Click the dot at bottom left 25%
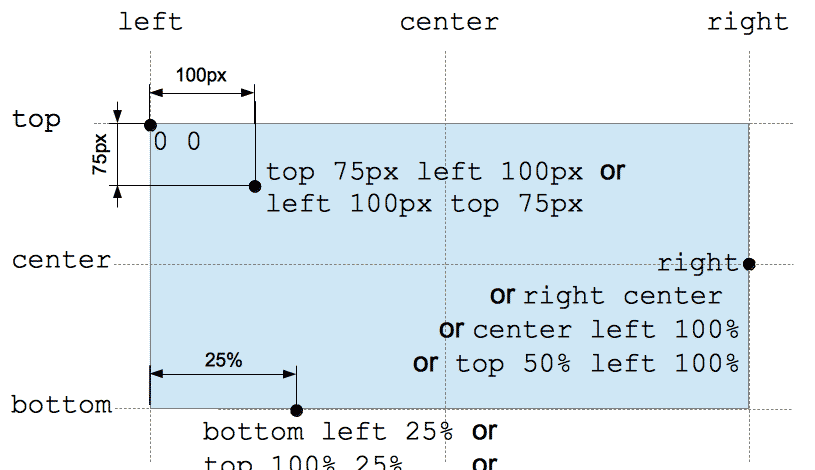 click(296, 410)
